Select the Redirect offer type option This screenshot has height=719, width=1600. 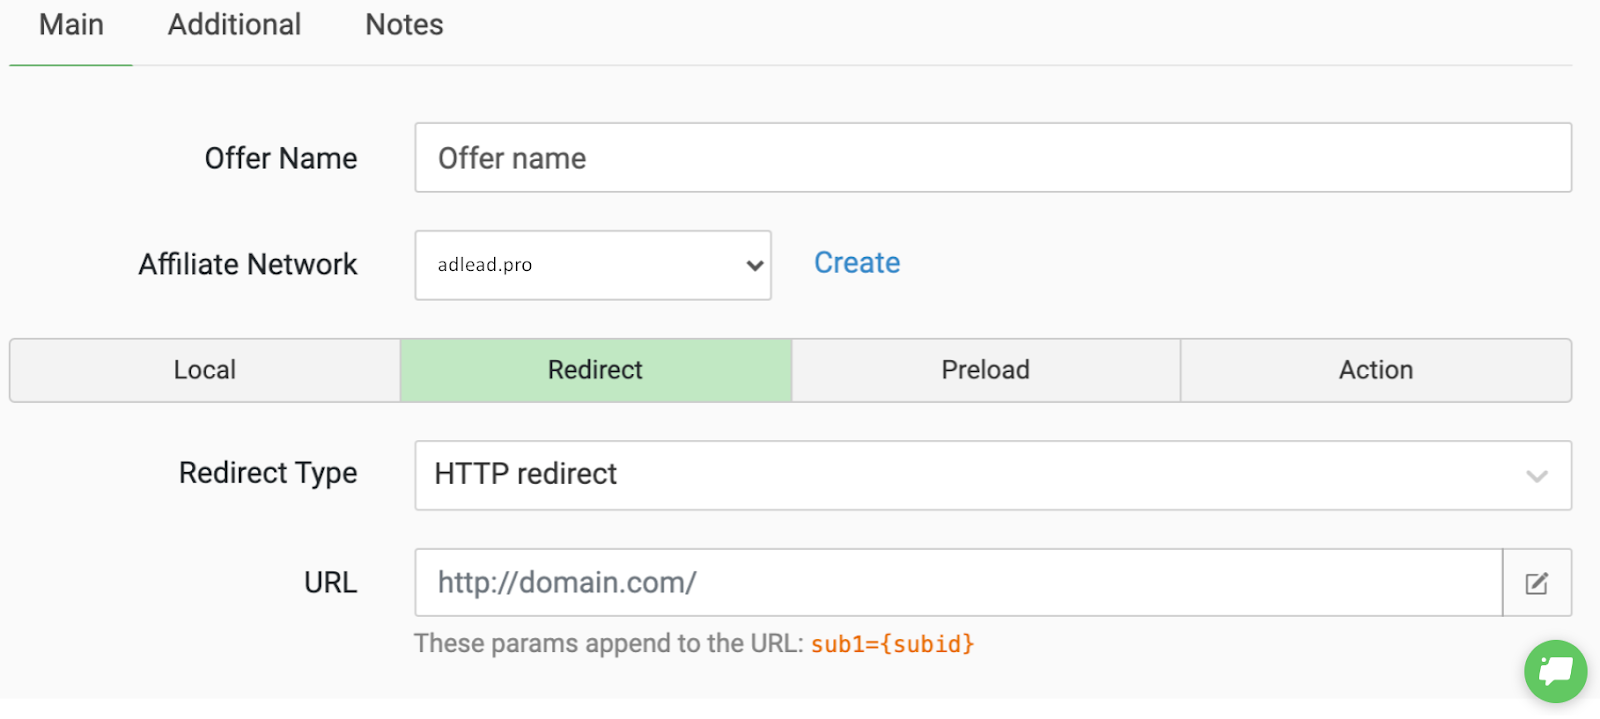tap(596, 370)
